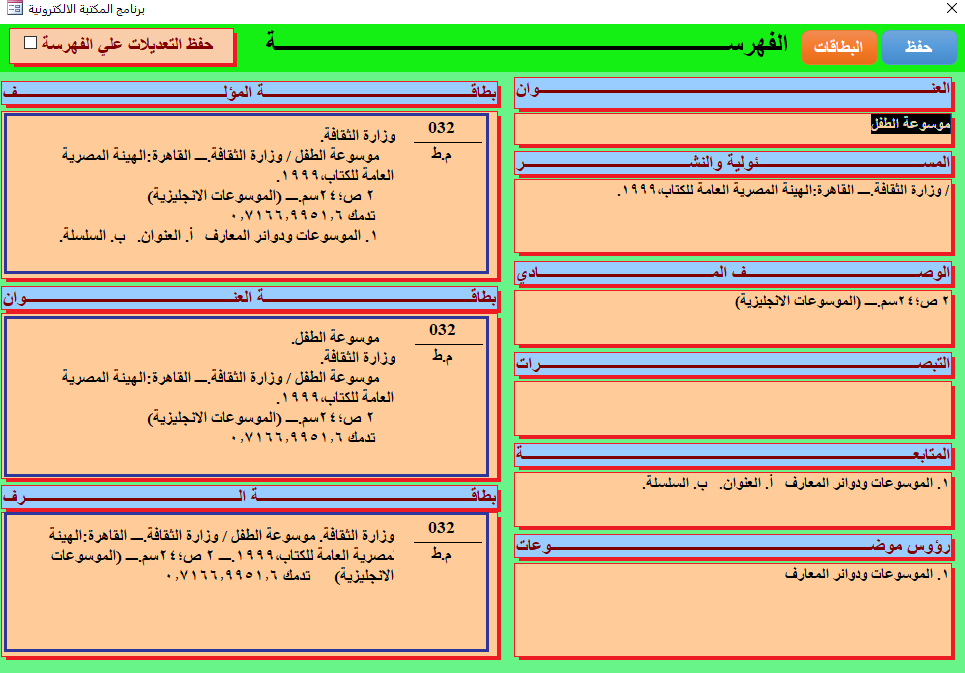This screenshot has height=673, width=965.
Task: Click the المتابعة tracings field
Action: pos(732,500)
